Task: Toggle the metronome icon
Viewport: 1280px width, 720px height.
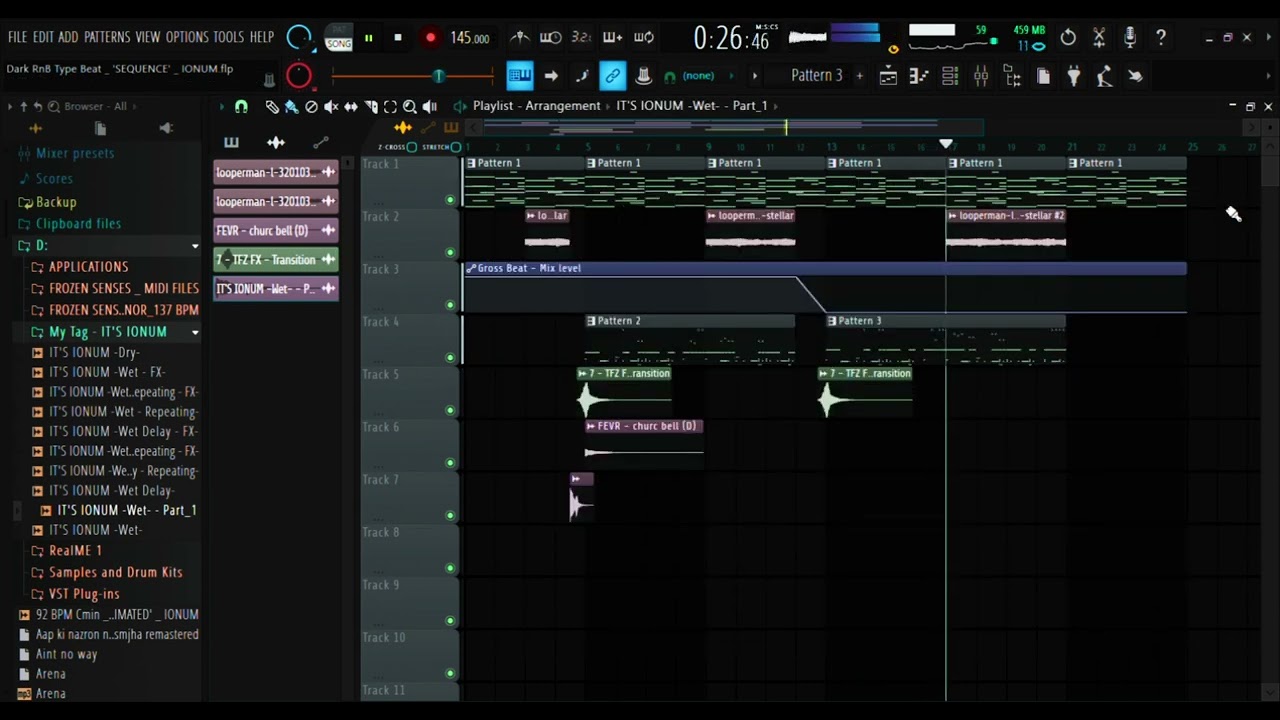Action: pos(520,38)
